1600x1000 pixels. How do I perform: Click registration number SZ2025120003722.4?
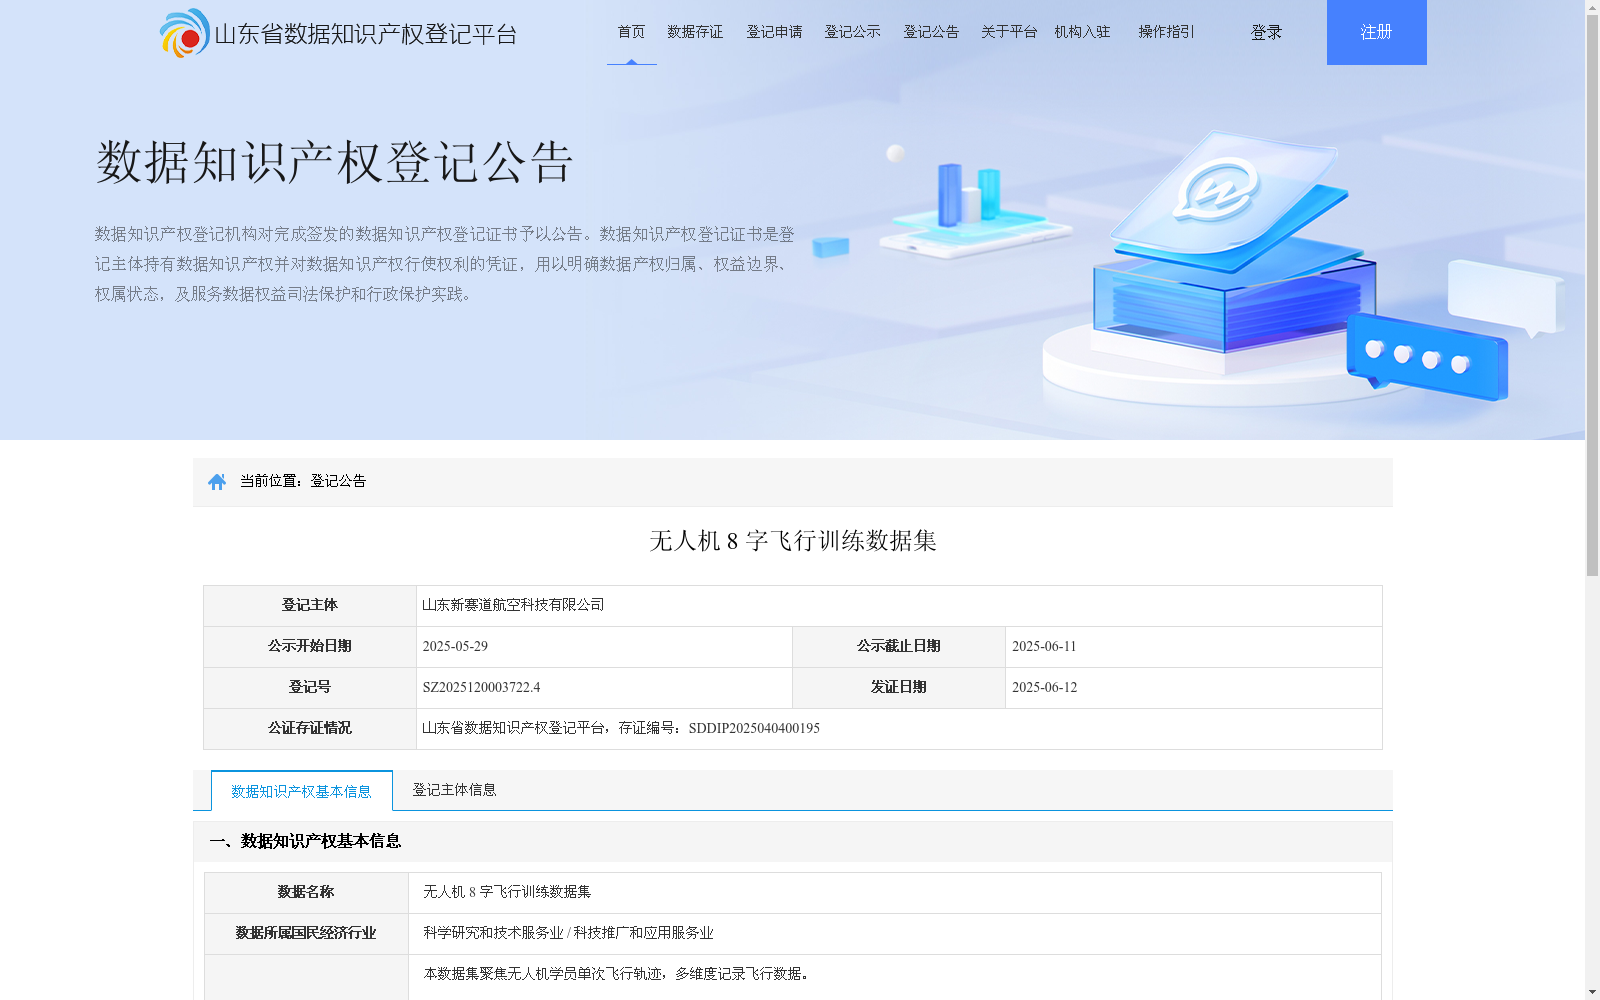click(481, 688)
